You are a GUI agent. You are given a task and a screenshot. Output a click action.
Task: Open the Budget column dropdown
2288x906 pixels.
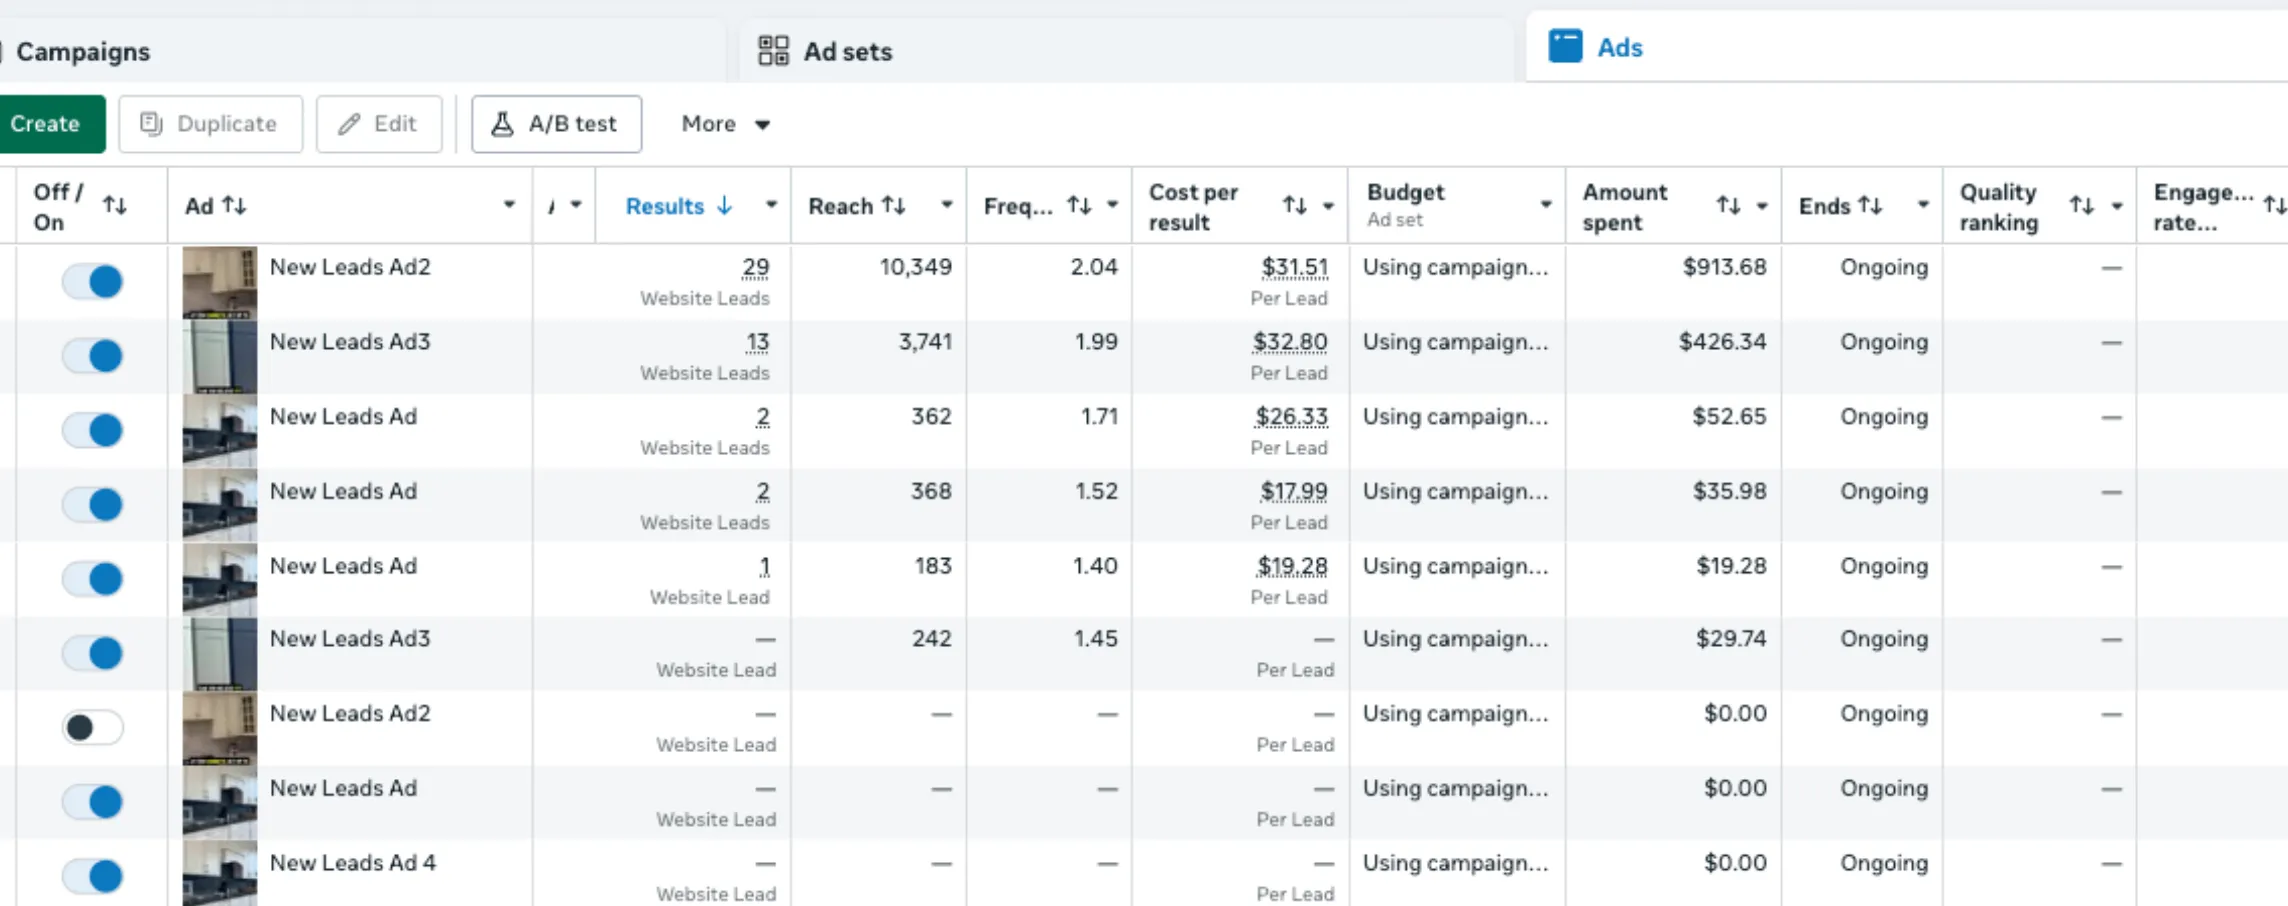click(1546, 205)
